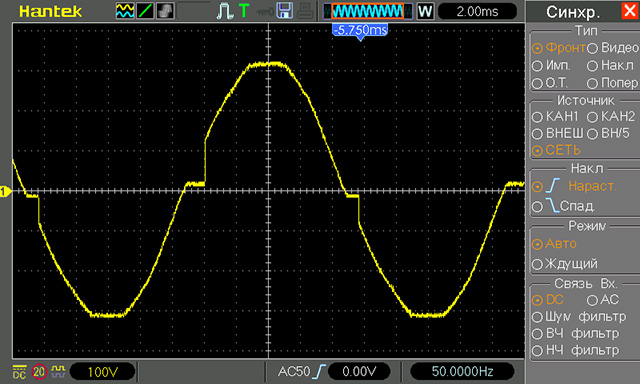Image resolution: width=640 pixels, height=384 pixels.
Task: Click the pulse trigger status icon
Action: [x=224, y=11]
